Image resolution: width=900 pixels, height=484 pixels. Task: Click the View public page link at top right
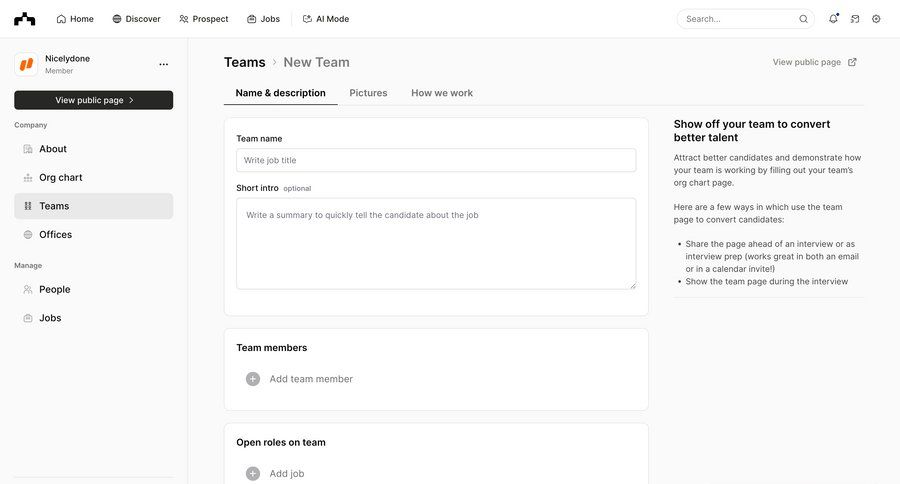tap(806, 62)
